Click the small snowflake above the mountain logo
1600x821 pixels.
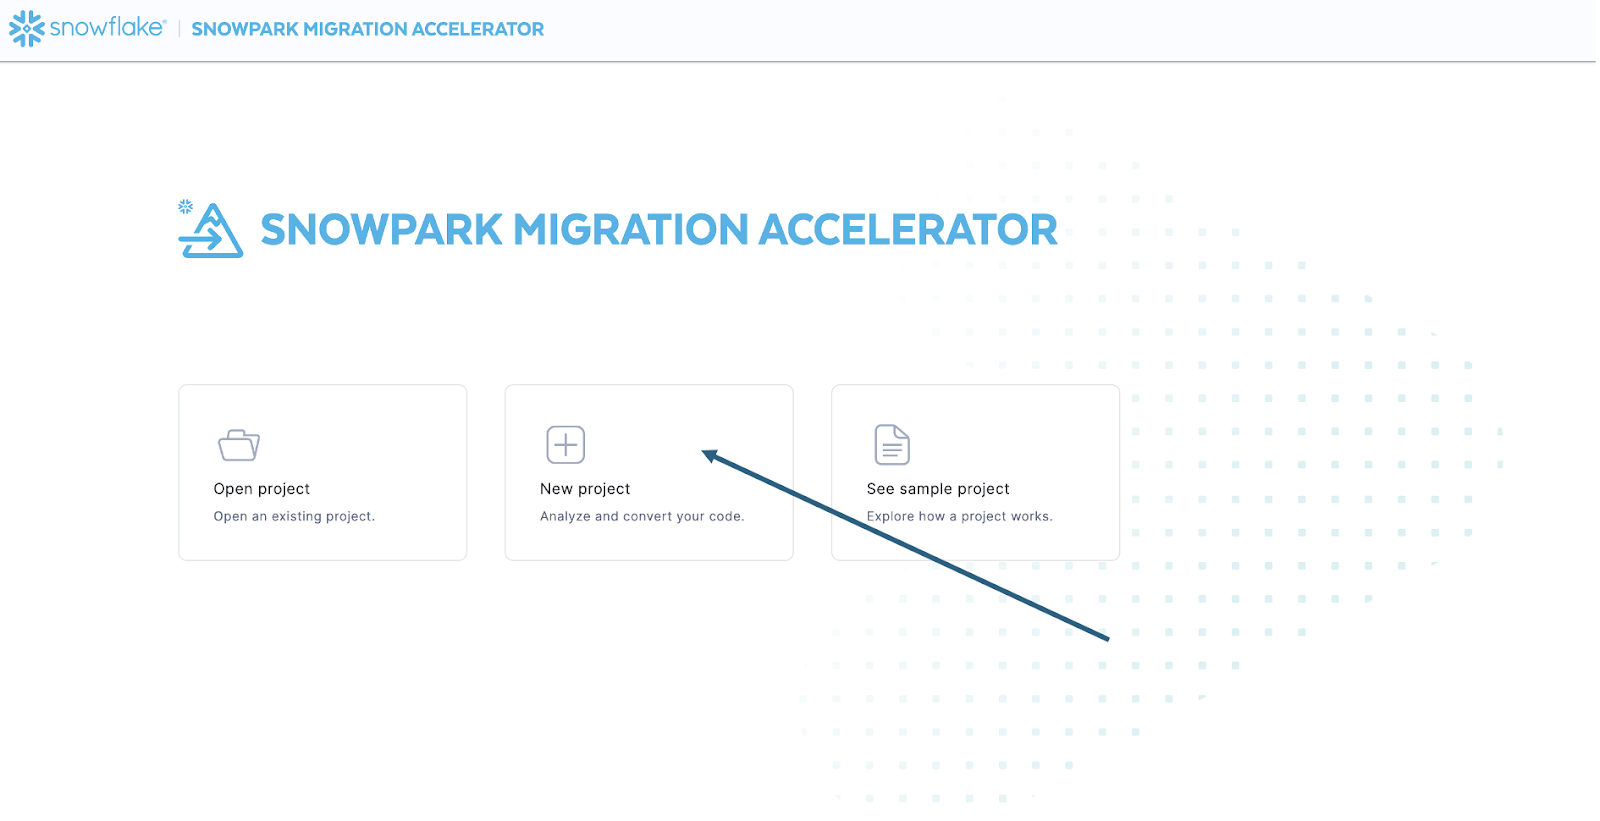(185, 206)
